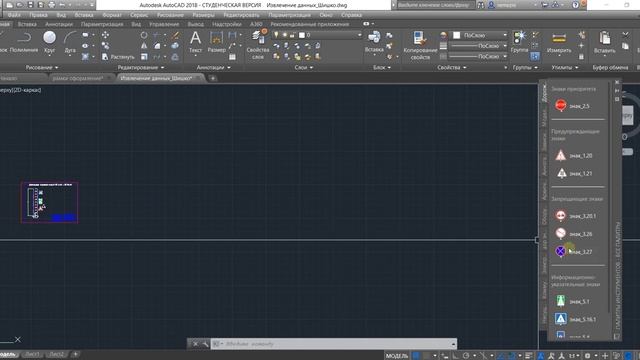Click the drawing thumbnail in model space
640x360 pixels.
tap(49, 202)
